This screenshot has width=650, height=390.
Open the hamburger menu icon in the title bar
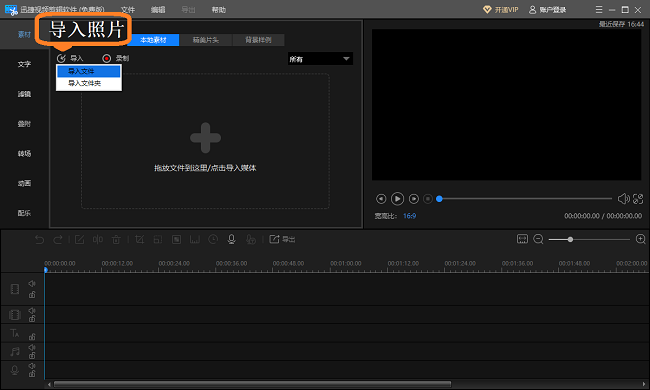[599, 9]
